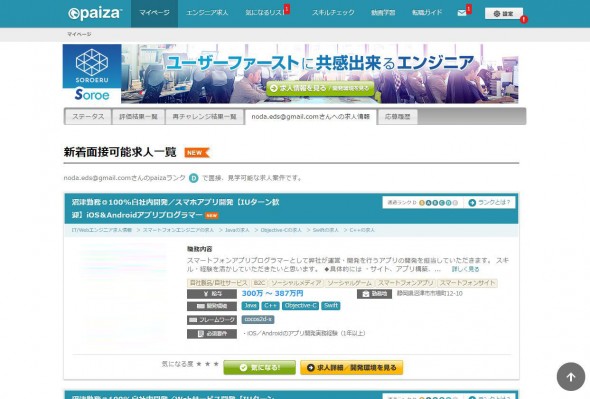Open the iOS&Androidアプリプログラマー job title
590x399 pixels.
(x=175, y=209)
